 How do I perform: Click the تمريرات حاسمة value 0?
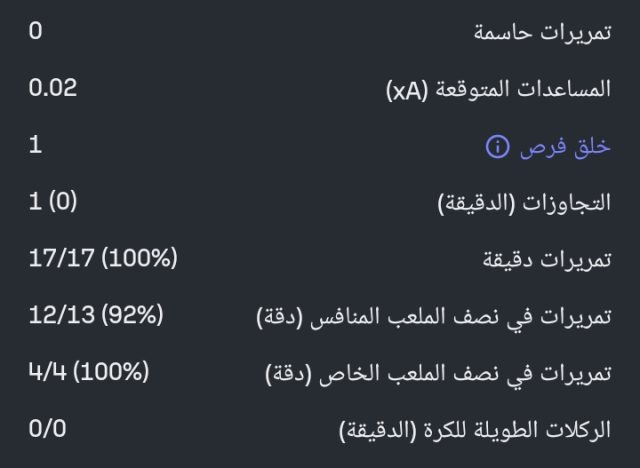click(x=35, y=31)
